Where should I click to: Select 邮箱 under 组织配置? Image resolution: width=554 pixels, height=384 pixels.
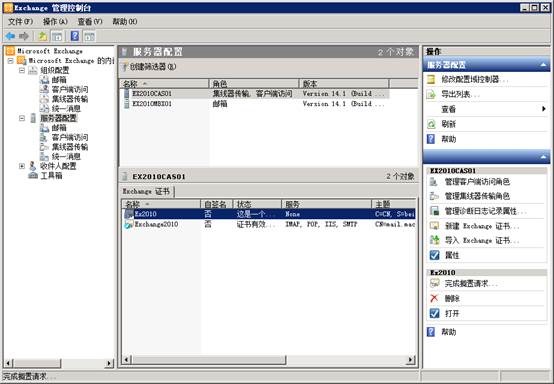click(59, 80)
